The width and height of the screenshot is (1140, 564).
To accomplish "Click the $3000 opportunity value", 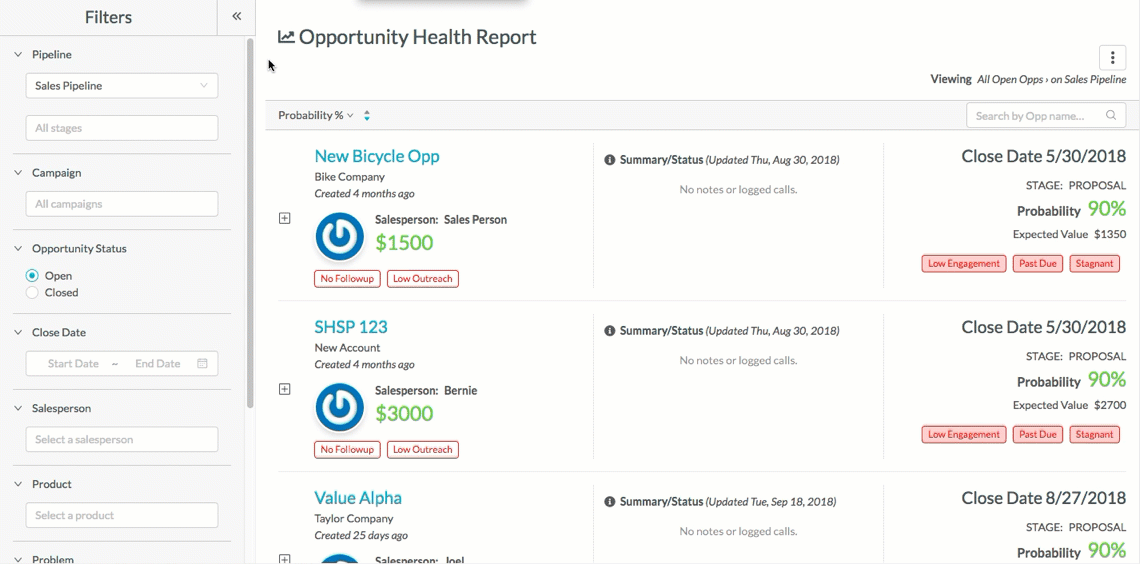I will tap(404, 414).
